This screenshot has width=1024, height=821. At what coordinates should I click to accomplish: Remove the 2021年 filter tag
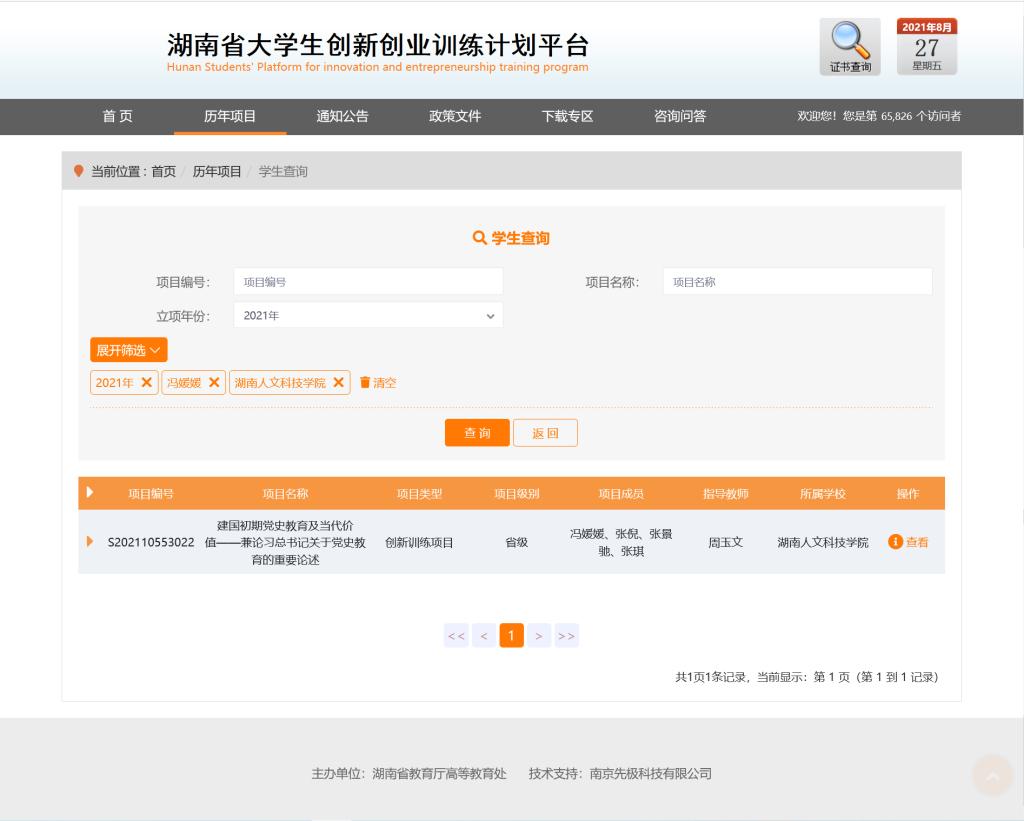tap(147, 383)
